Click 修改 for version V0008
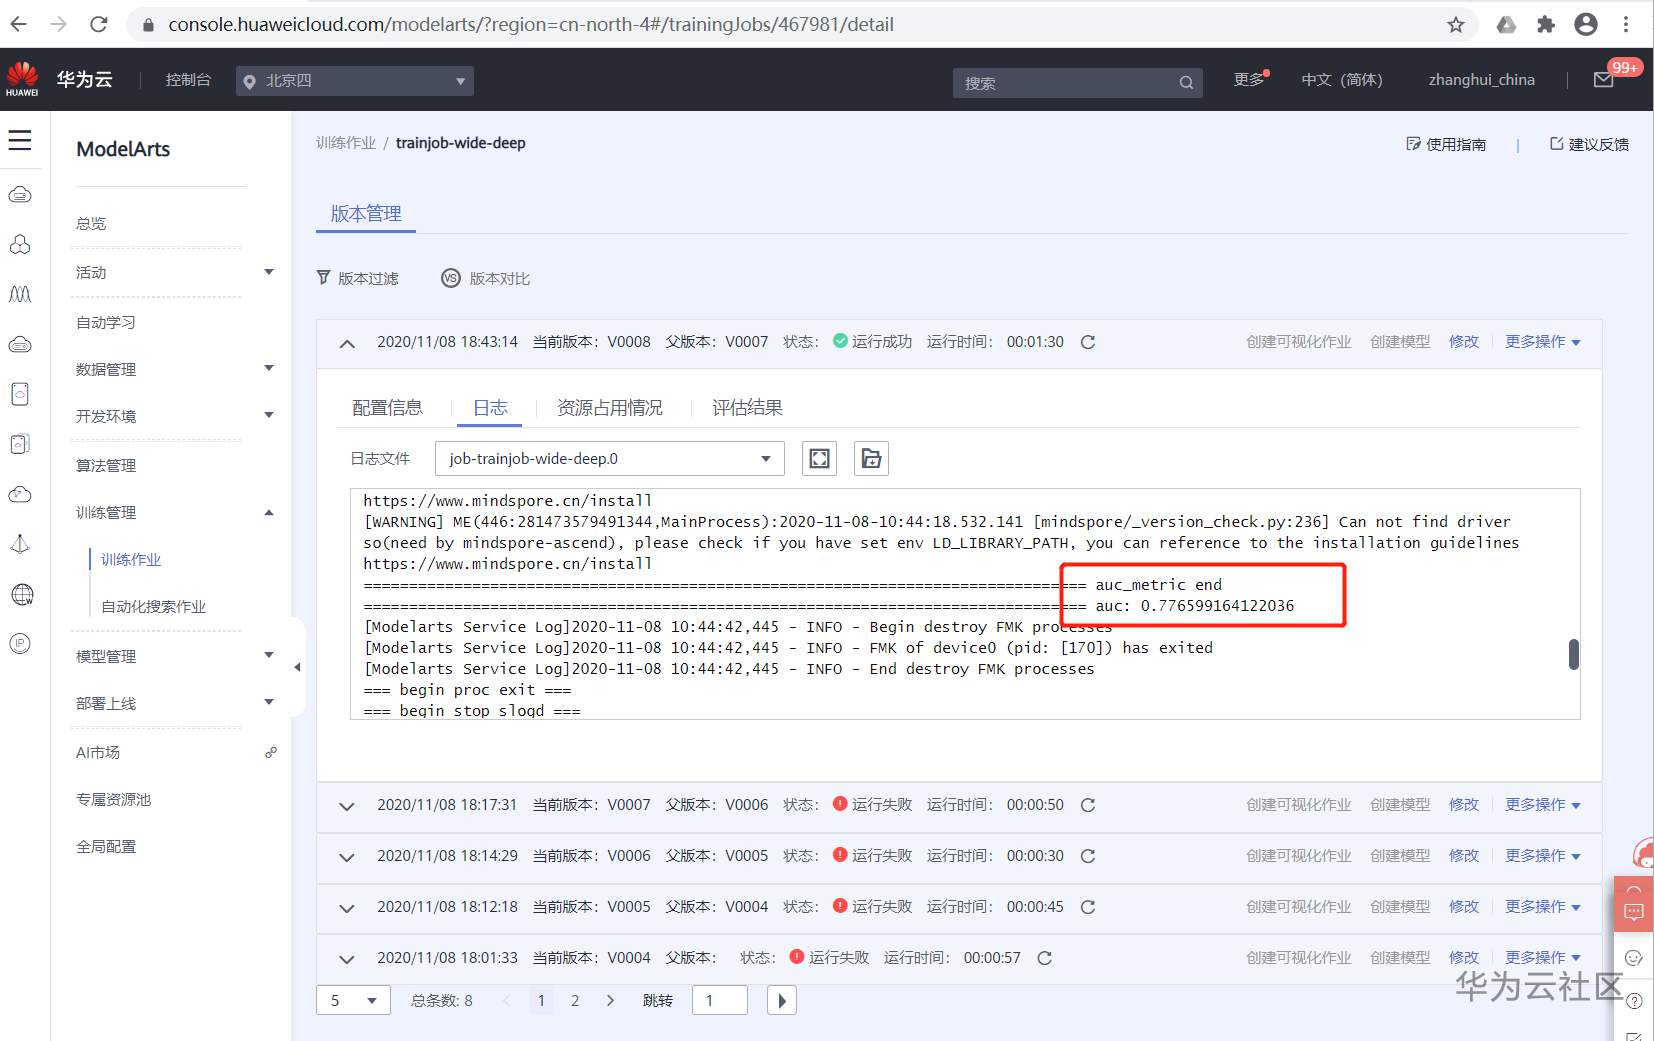 pyautogui.click(x=1464, y=342)
